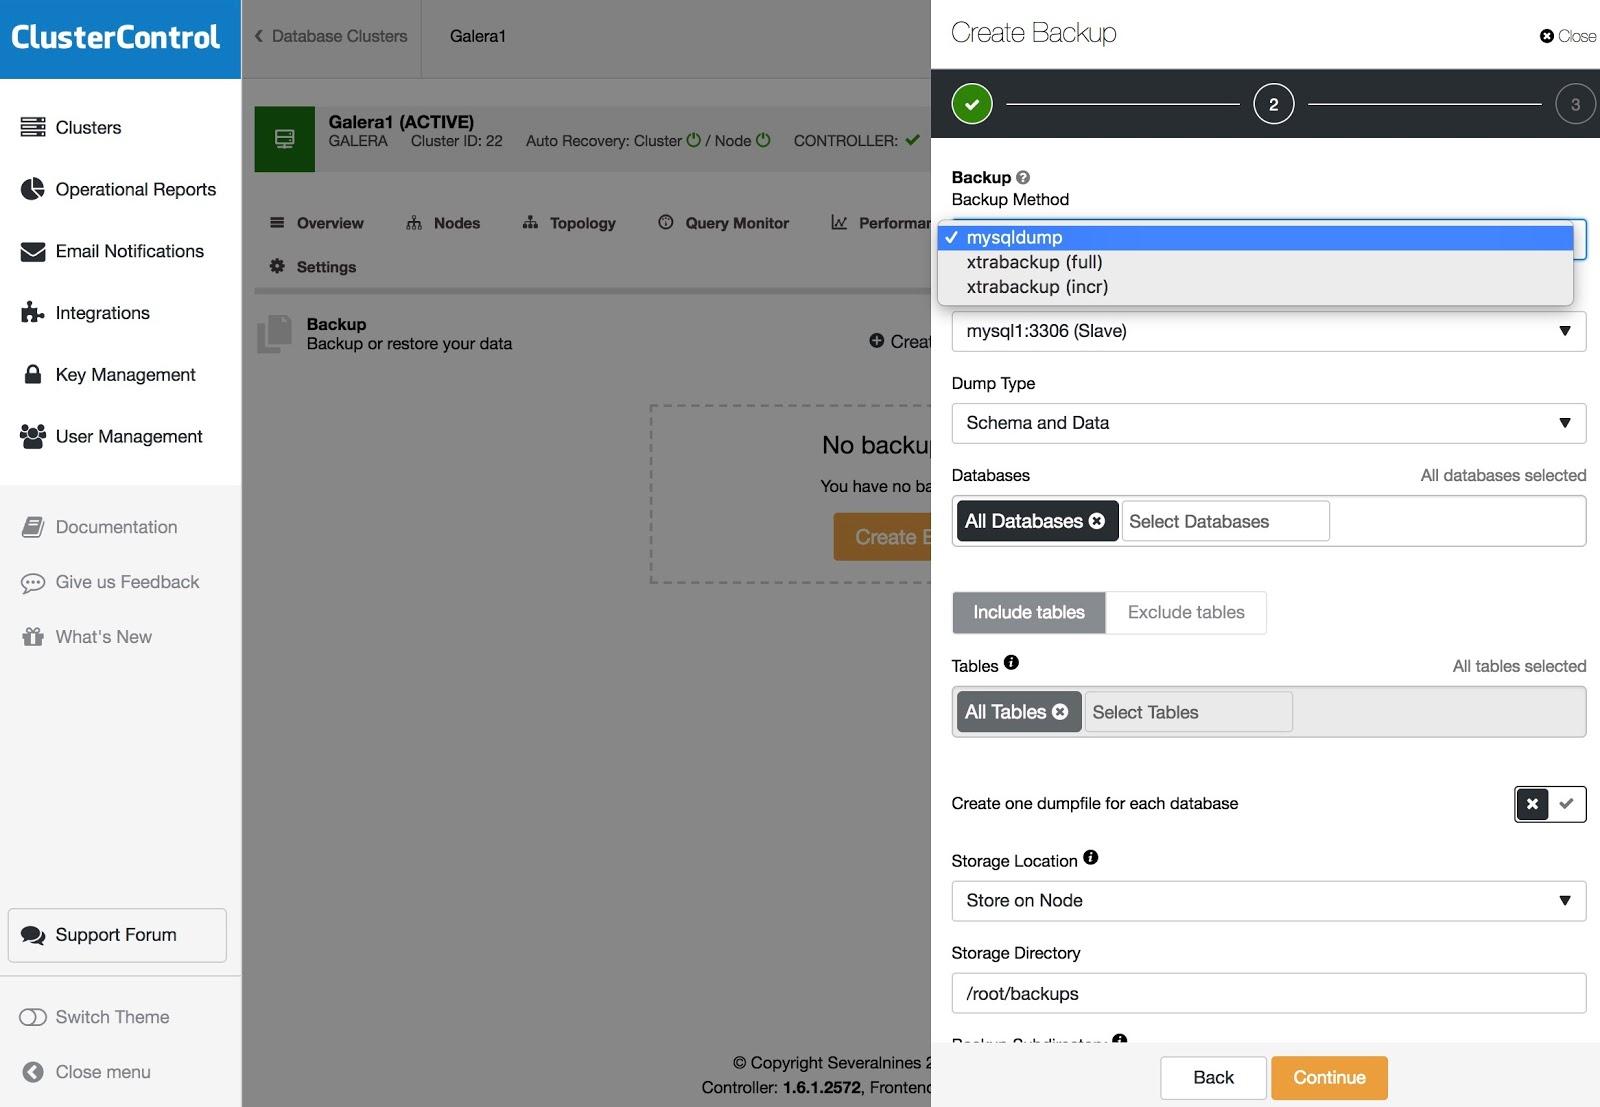The height and width of the screenshot is (1107, 1600).
Task: Click the Give us Feedback speech icon
Action: coord(33,583)
